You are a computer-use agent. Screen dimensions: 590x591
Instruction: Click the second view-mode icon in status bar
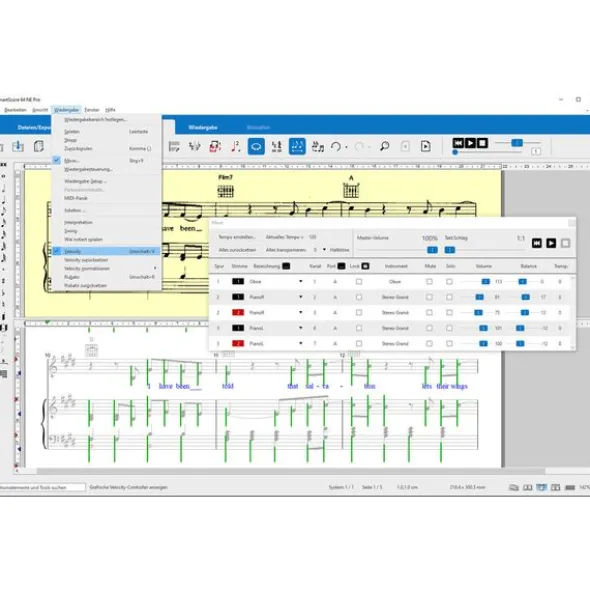click(x=528, y=487)
